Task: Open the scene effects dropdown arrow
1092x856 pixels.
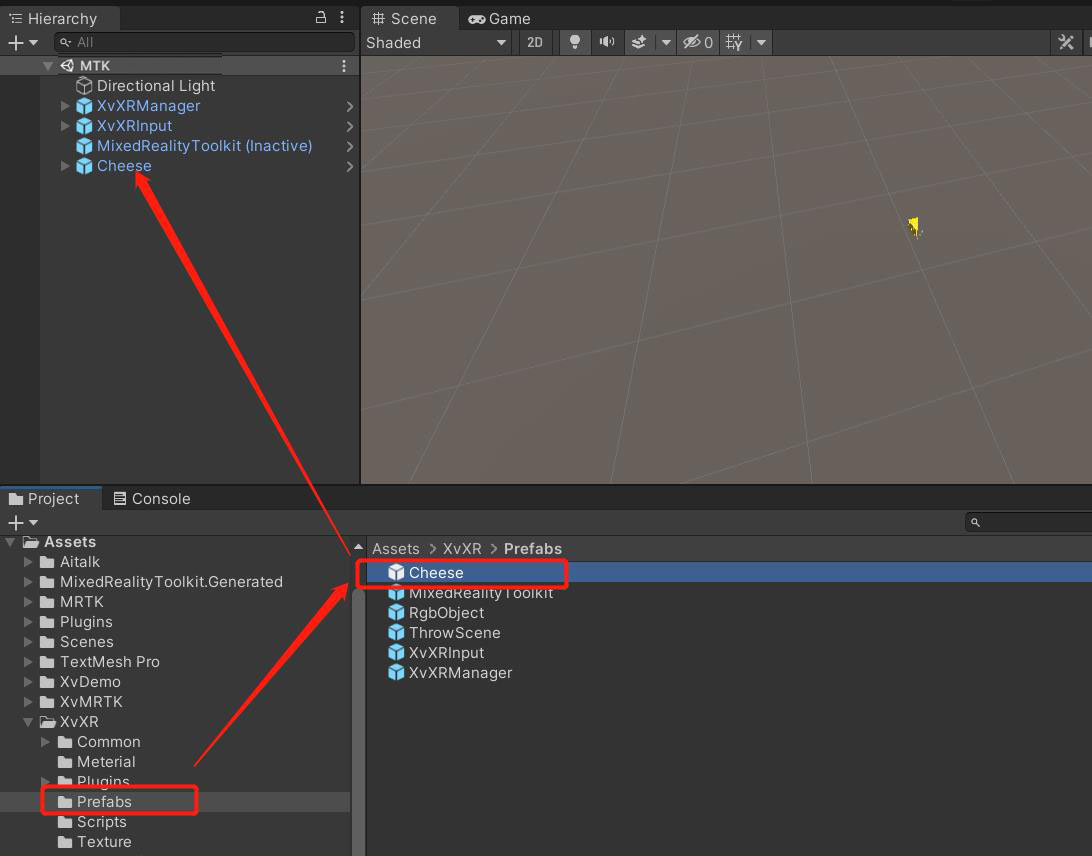Action: pyautogui.click(x=666, y=42)
